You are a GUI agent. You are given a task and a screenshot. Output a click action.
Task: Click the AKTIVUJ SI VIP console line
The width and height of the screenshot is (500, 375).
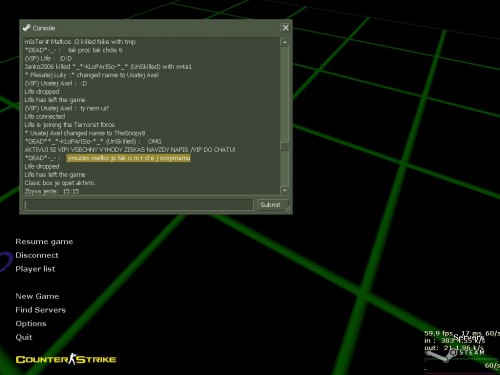(130, 150)
